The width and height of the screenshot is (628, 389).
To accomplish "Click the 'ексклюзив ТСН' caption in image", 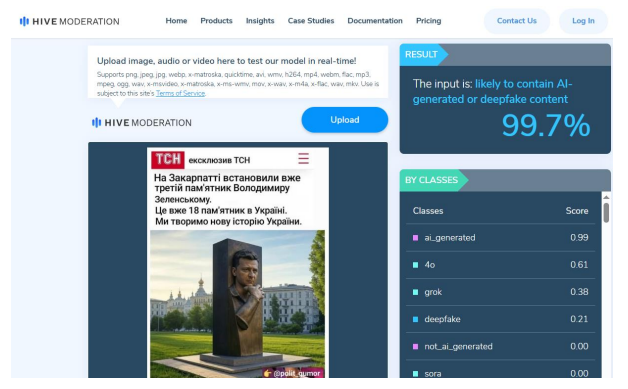I will (219, 160).
